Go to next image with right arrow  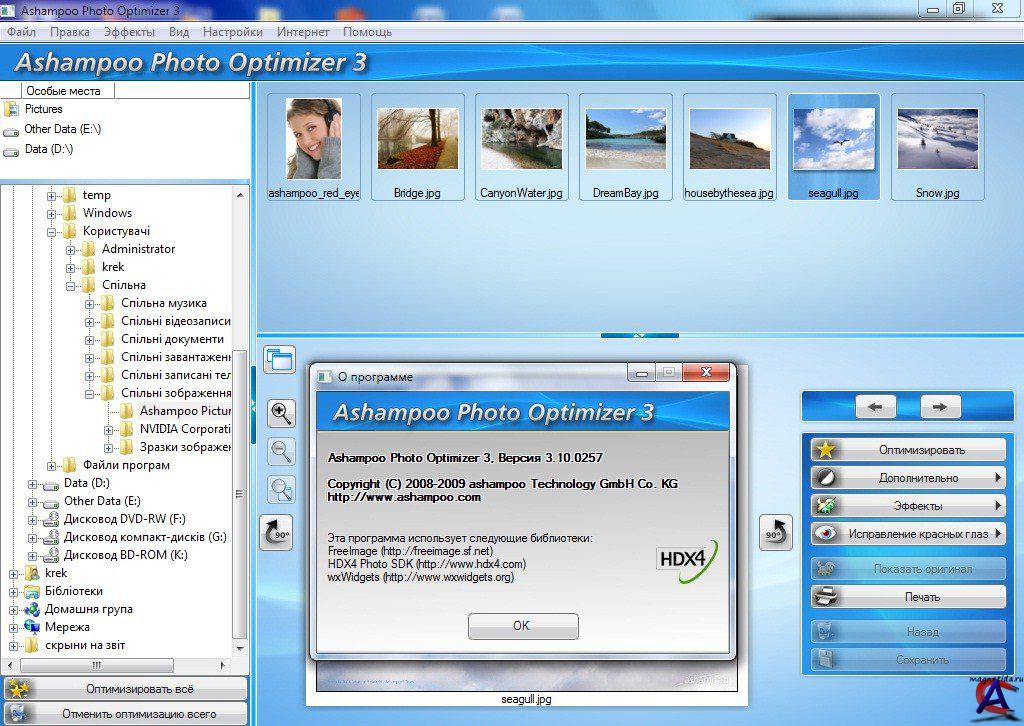tap(940, 406)
